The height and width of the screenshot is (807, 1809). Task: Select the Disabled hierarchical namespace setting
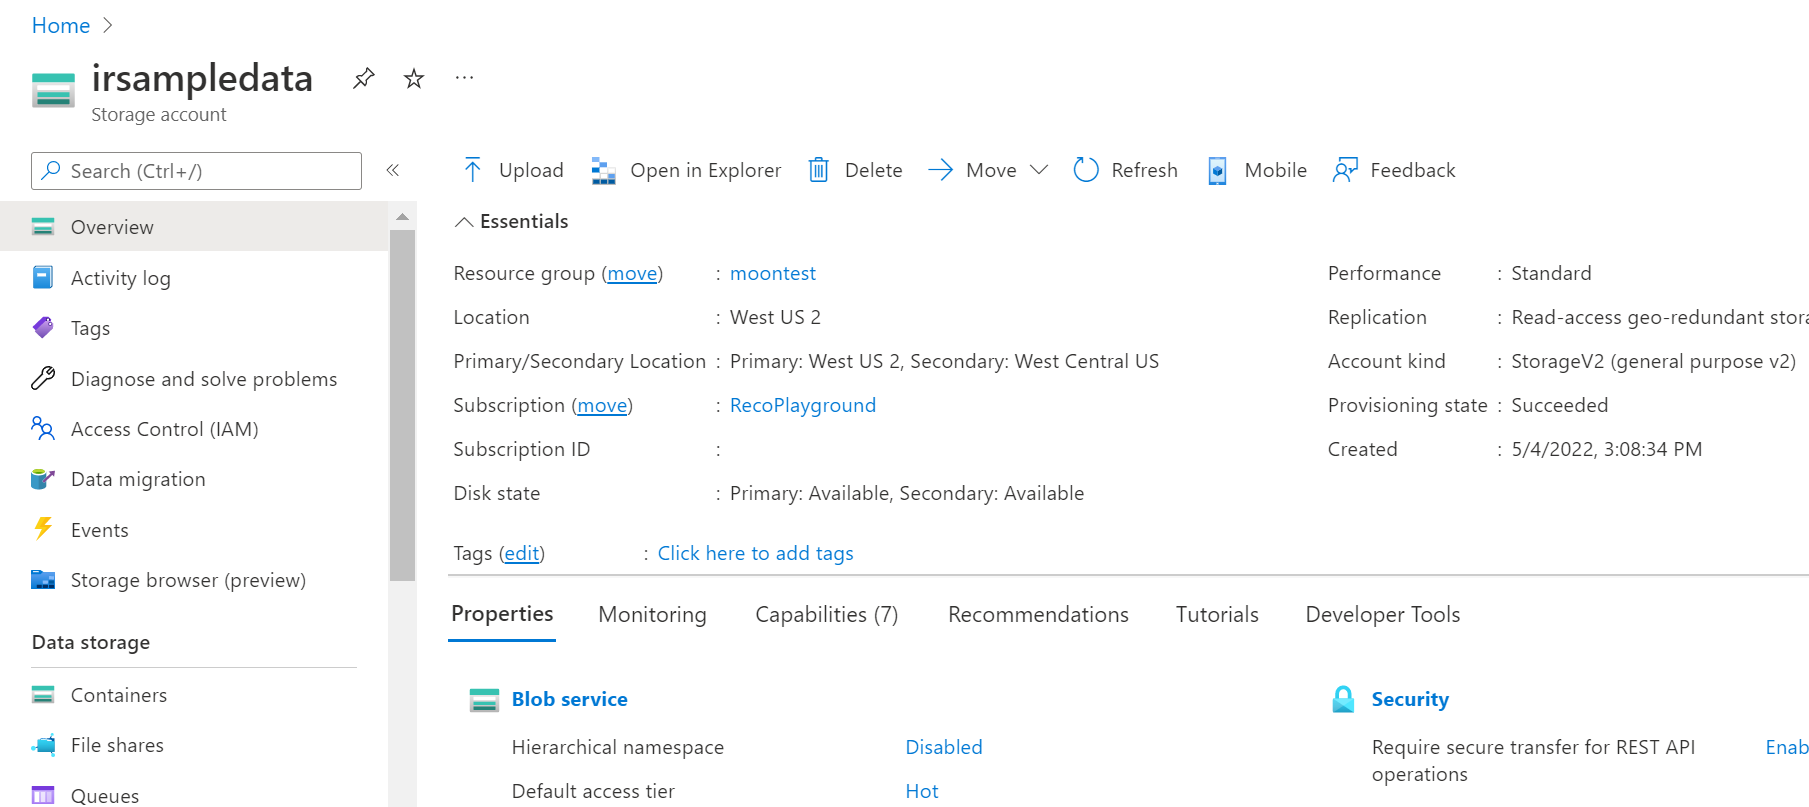point(944,747)
